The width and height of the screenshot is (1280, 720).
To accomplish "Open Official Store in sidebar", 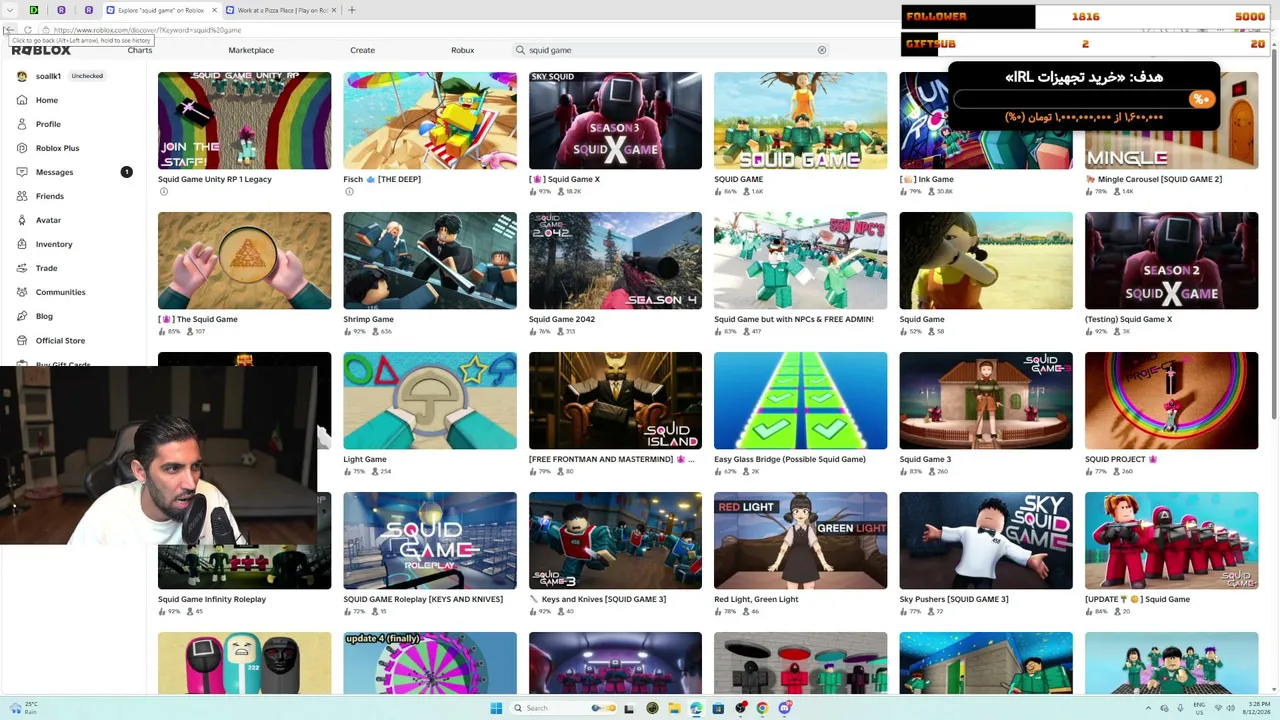I will click(60, 340).
